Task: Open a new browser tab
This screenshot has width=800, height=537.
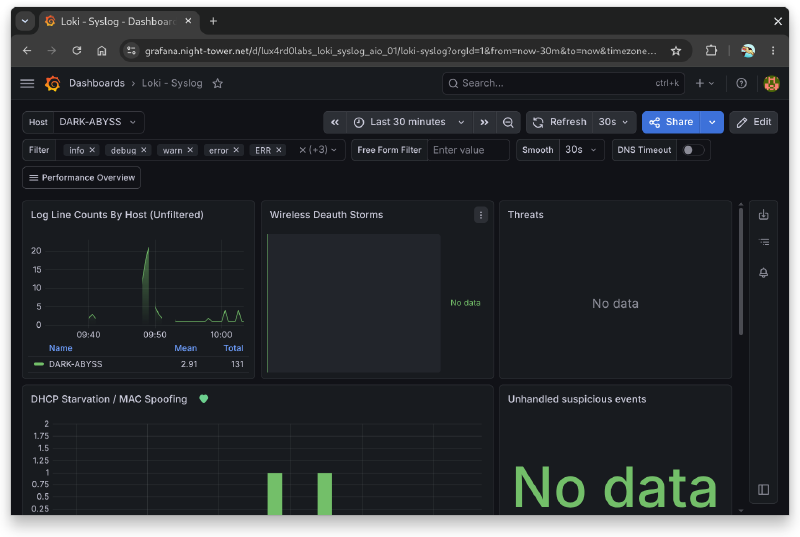Action: tap(213, 21)
